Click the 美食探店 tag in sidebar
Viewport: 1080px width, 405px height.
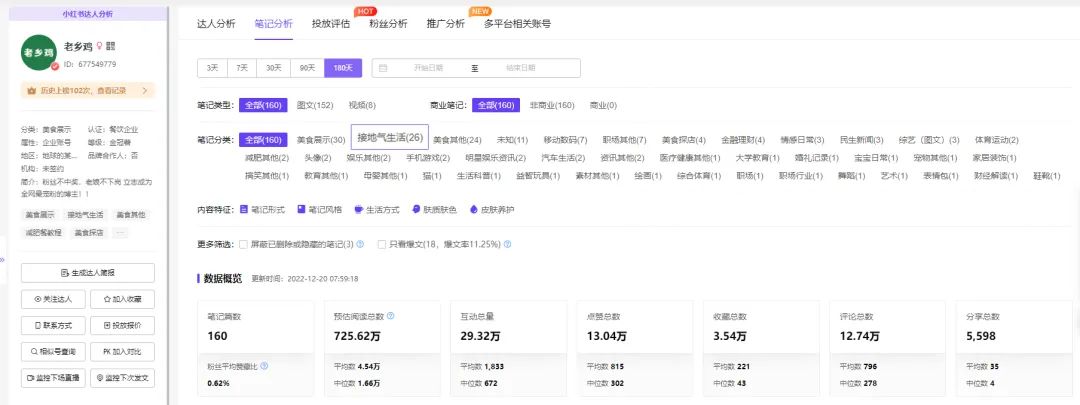(89, 233)
